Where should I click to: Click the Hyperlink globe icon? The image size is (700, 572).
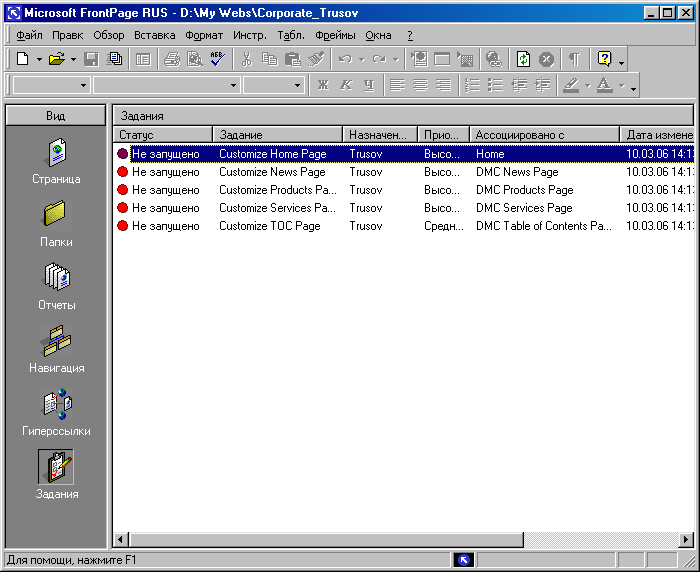(x=494, y=59)
